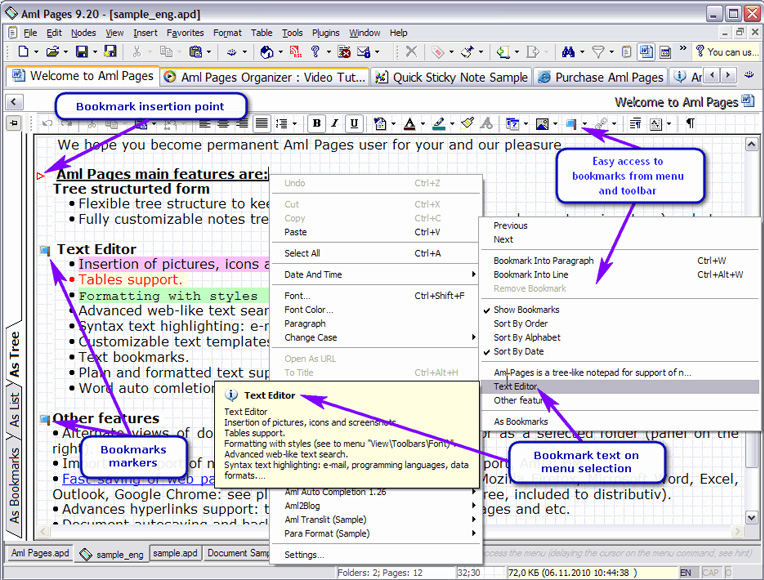The image size is (764, 580).
Task: Click the binoculars Find icon
Action: (569, 52)
